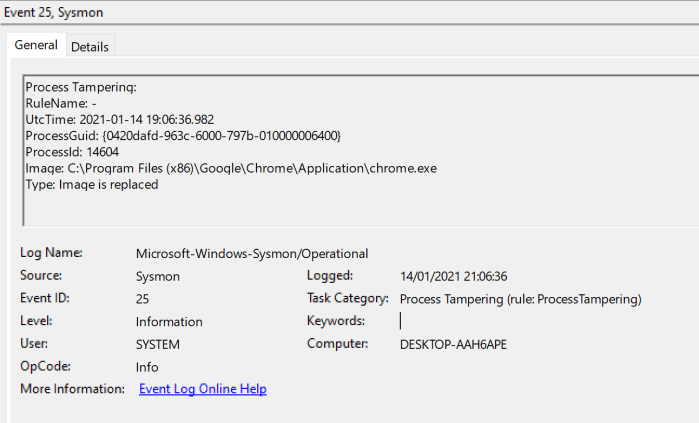The width and height of the screenshot is (699, 423).
Task: Click the 'Type: Image is replaced' line
Action: pos(92,184)
